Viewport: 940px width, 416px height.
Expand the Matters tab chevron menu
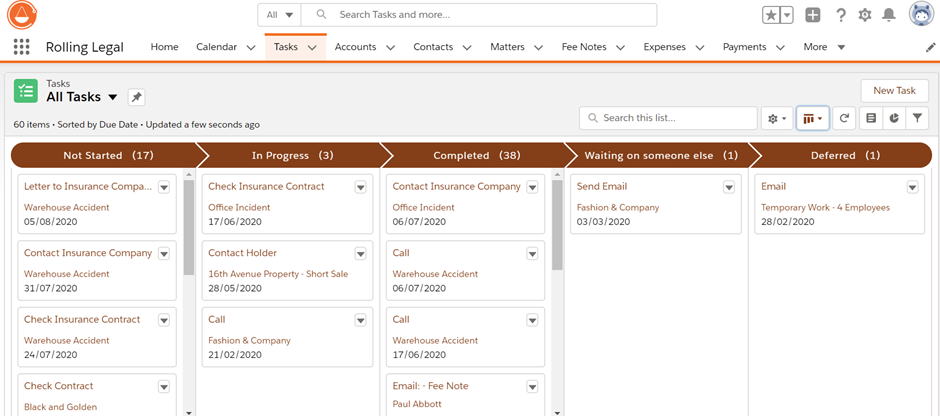pyautogui.click(x=538, y=47)
